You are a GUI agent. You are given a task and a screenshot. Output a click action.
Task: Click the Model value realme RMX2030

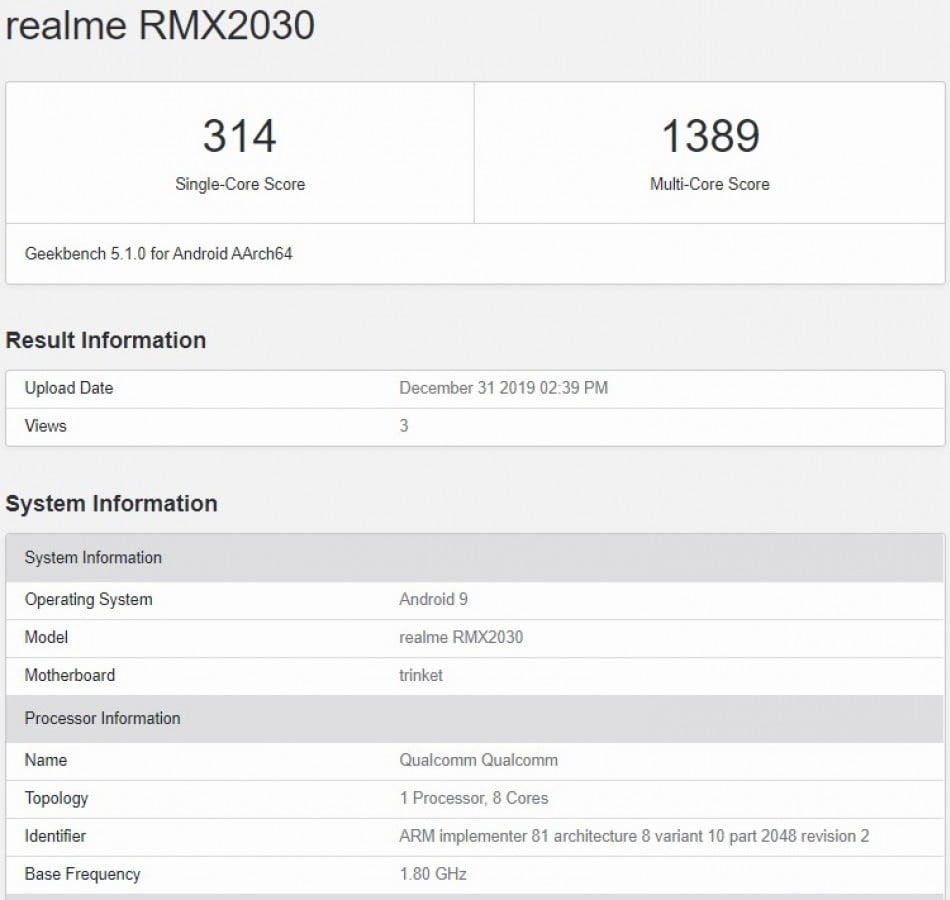[x=463, y=637]
